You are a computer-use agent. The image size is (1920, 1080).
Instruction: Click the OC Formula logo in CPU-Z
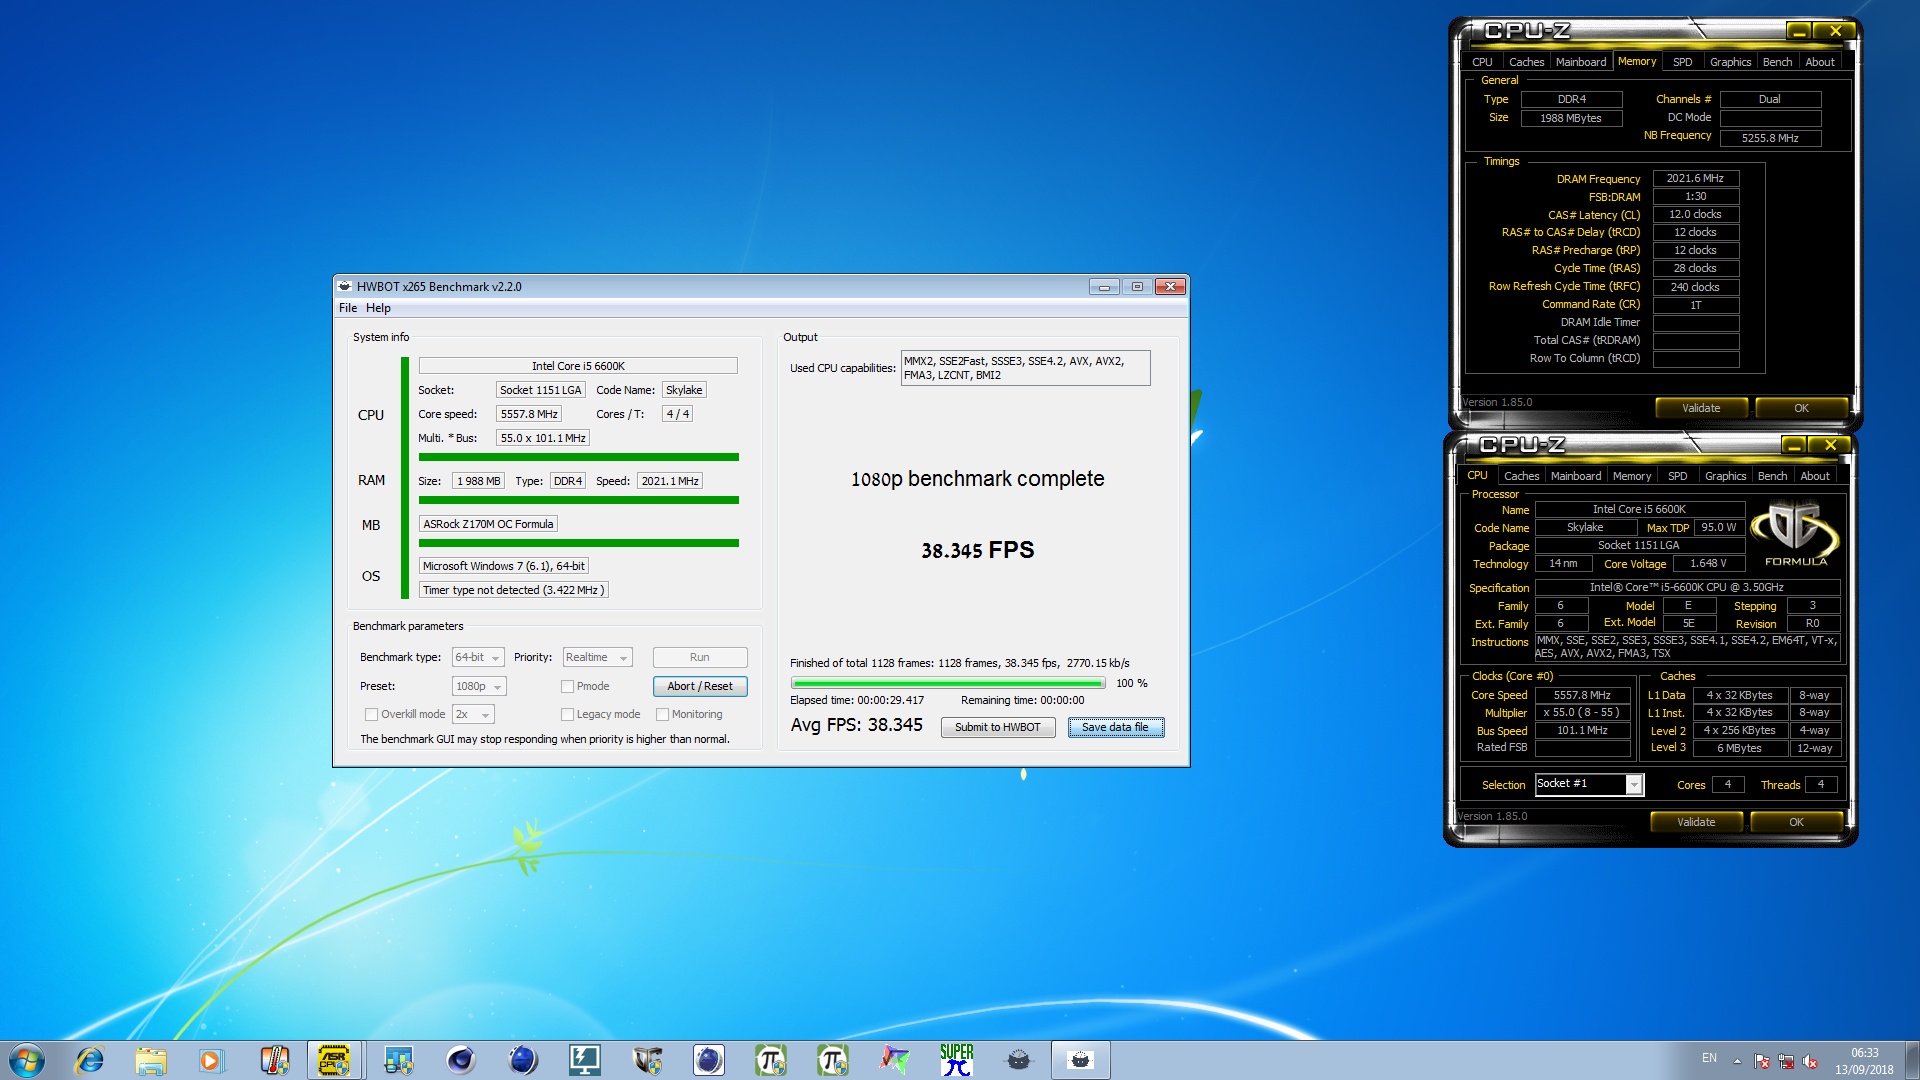1795,533
